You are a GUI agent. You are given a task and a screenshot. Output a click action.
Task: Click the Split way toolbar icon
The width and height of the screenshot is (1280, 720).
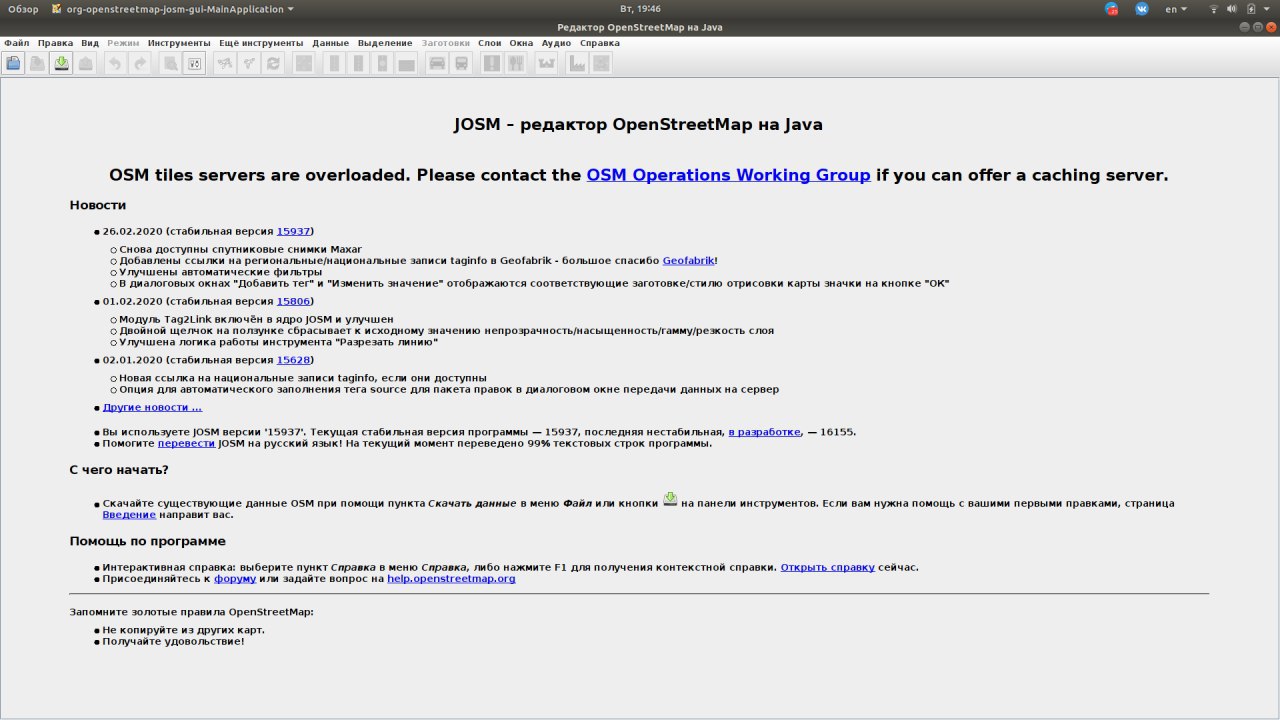225,64
